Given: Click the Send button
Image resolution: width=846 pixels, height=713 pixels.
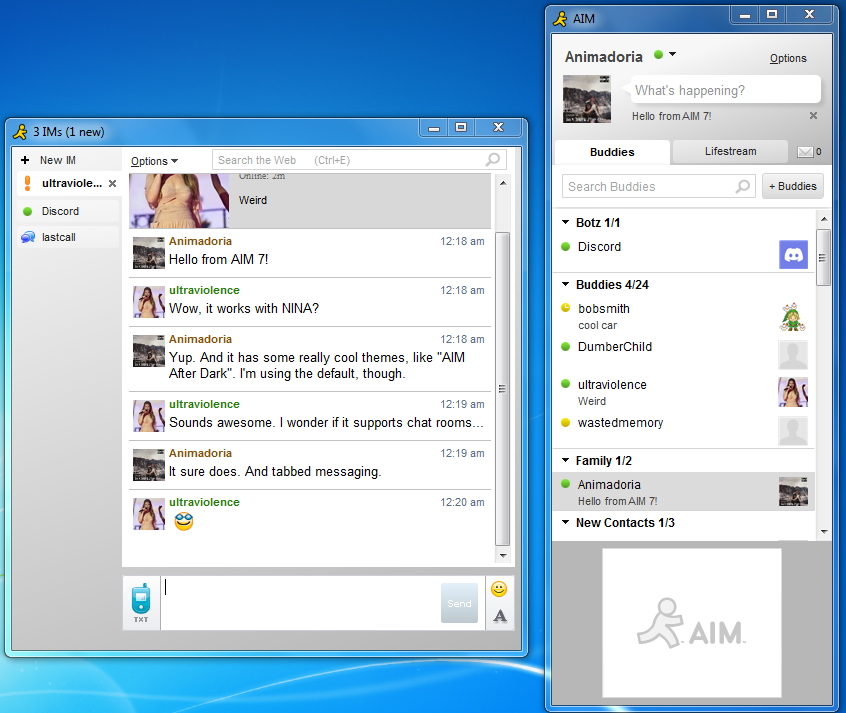Looking at the screenshot, I should [x=459, y=603].
